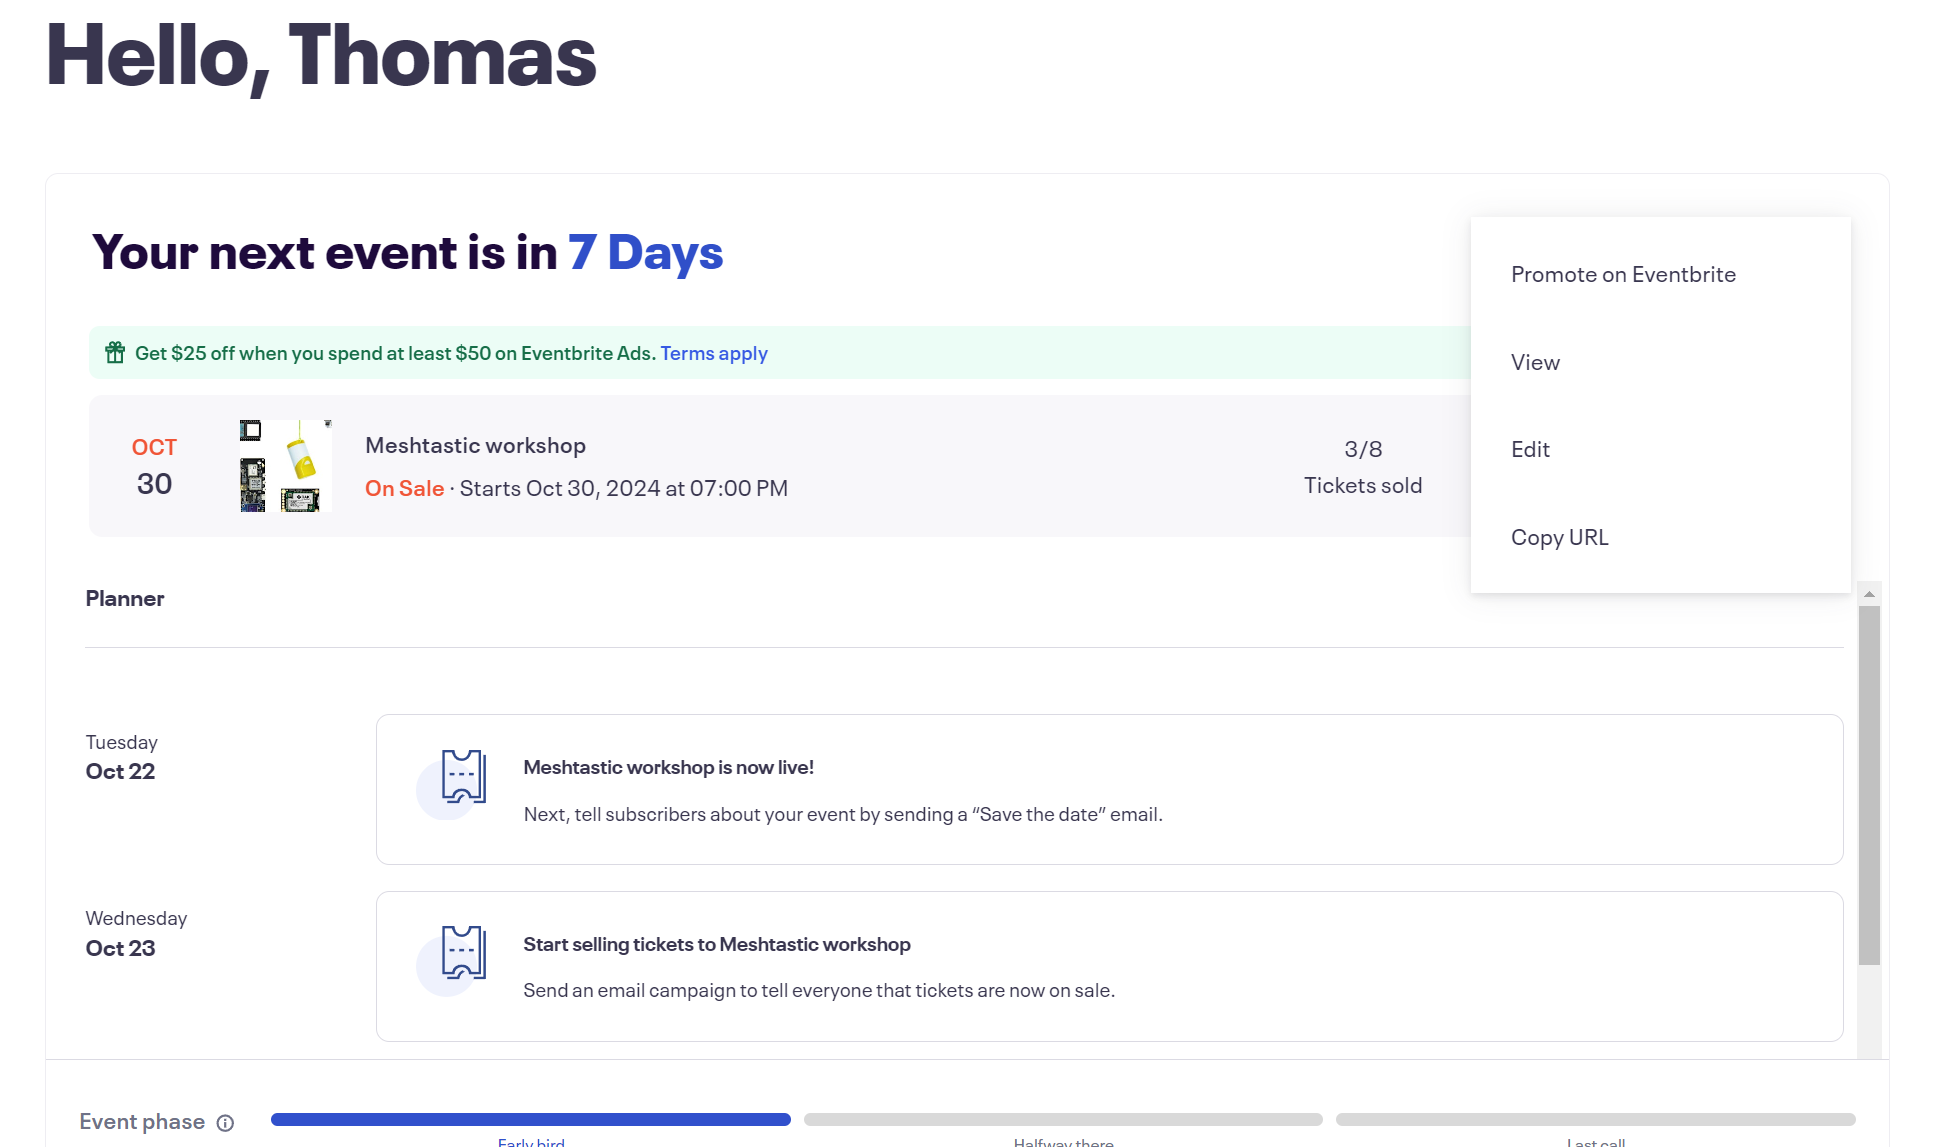Click the 'Send an email campaign' description text
The height and width of the screenshot is (1147, 1936).
[x=819, y=990]
